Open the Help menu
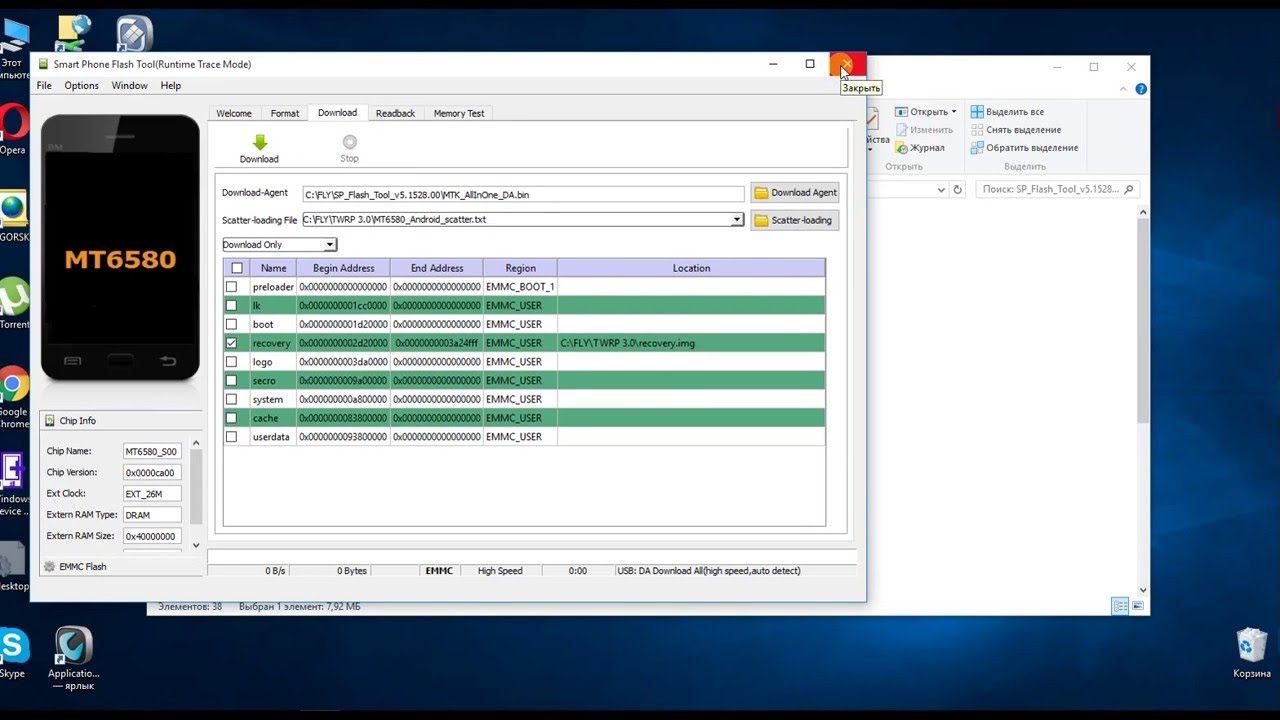Screen dimensions: 1280x720 171,86
